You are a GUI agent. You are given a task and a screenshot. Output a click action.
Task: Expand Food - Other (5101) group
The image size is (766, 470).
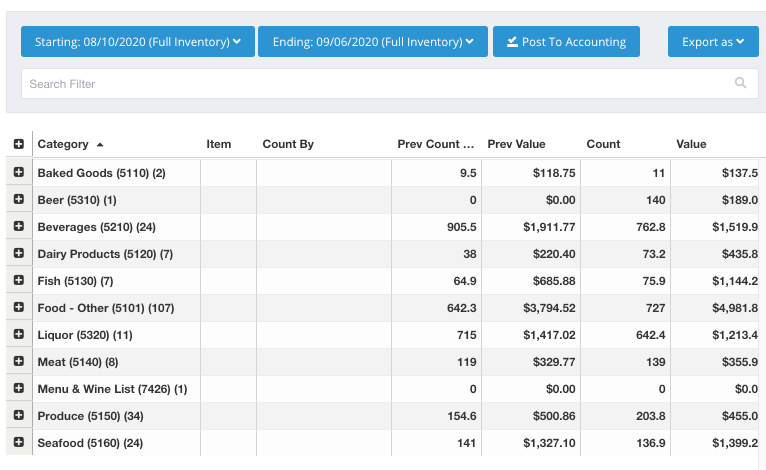click(x=19, y=308)
